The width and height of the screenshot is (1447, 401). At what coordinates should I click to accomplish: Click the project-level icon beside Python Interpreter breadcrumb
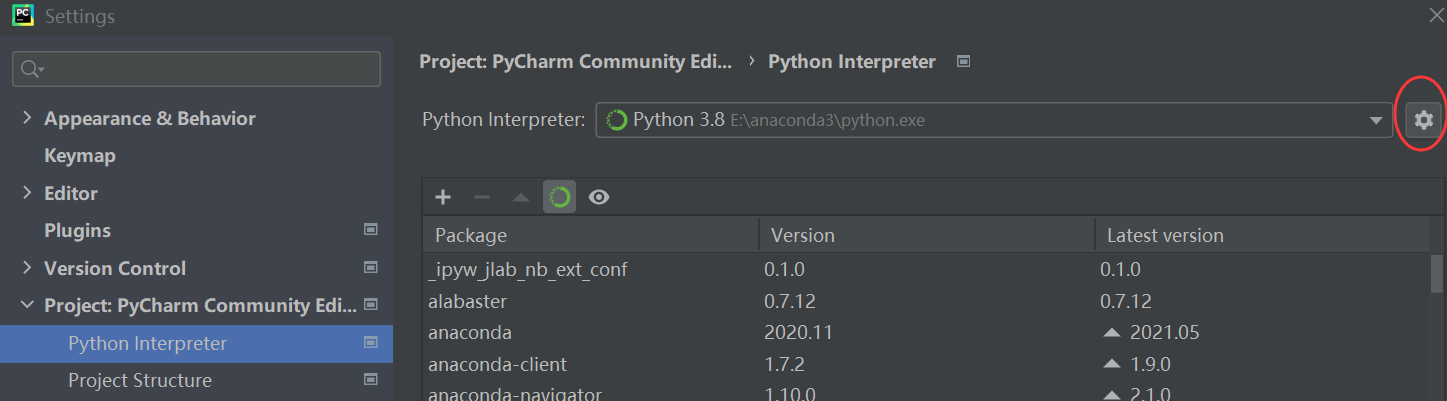(x=963, y=61)
